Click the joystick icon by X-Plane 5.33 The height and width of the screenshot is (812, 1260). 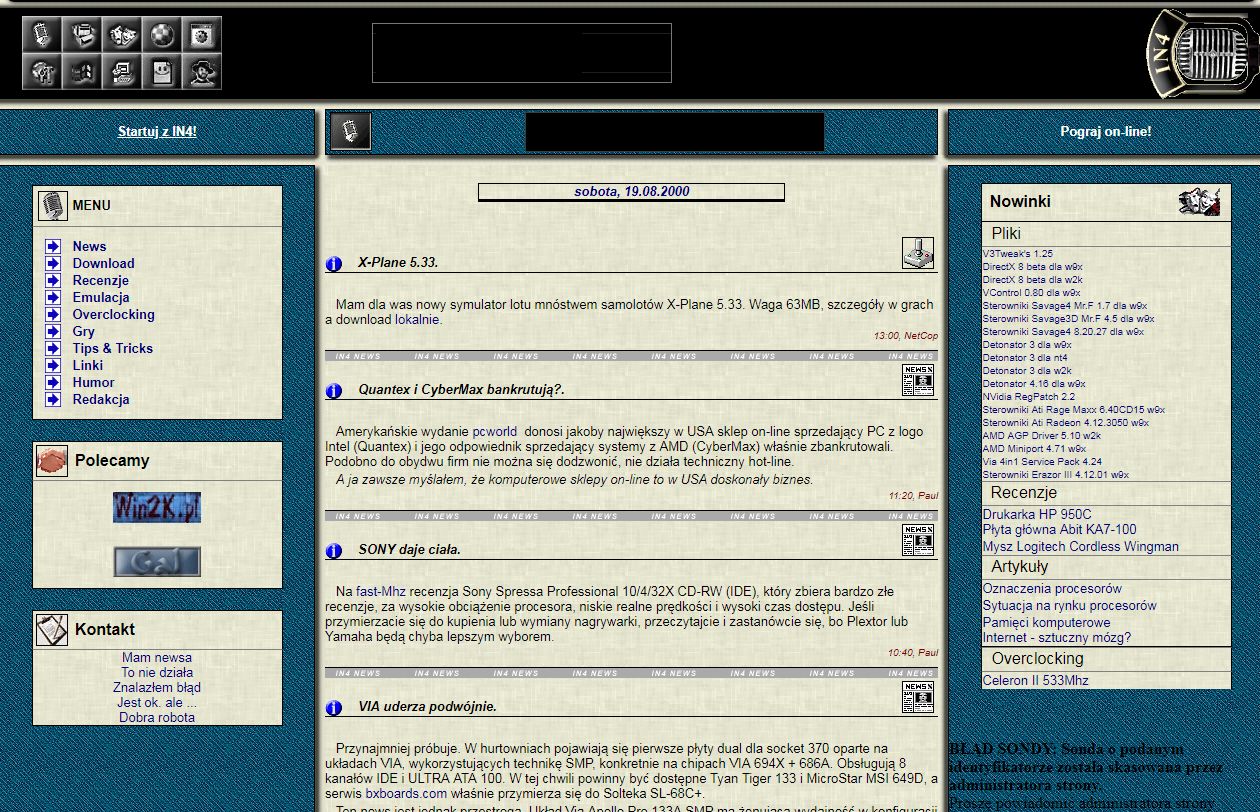click(x=917, y=253)
